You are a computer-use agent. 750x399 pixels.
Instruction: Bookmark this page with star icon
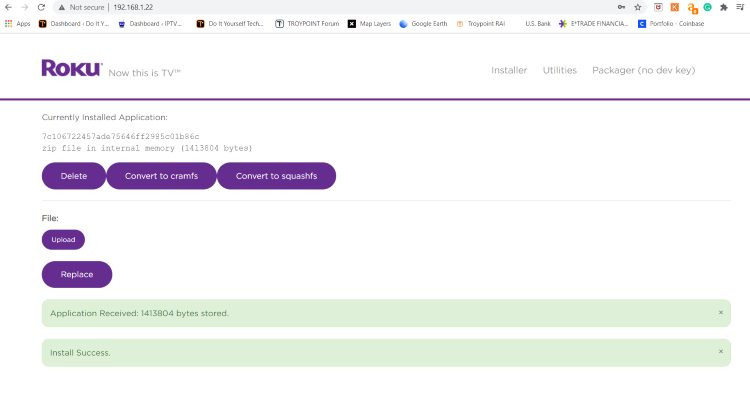pos(638,7)
